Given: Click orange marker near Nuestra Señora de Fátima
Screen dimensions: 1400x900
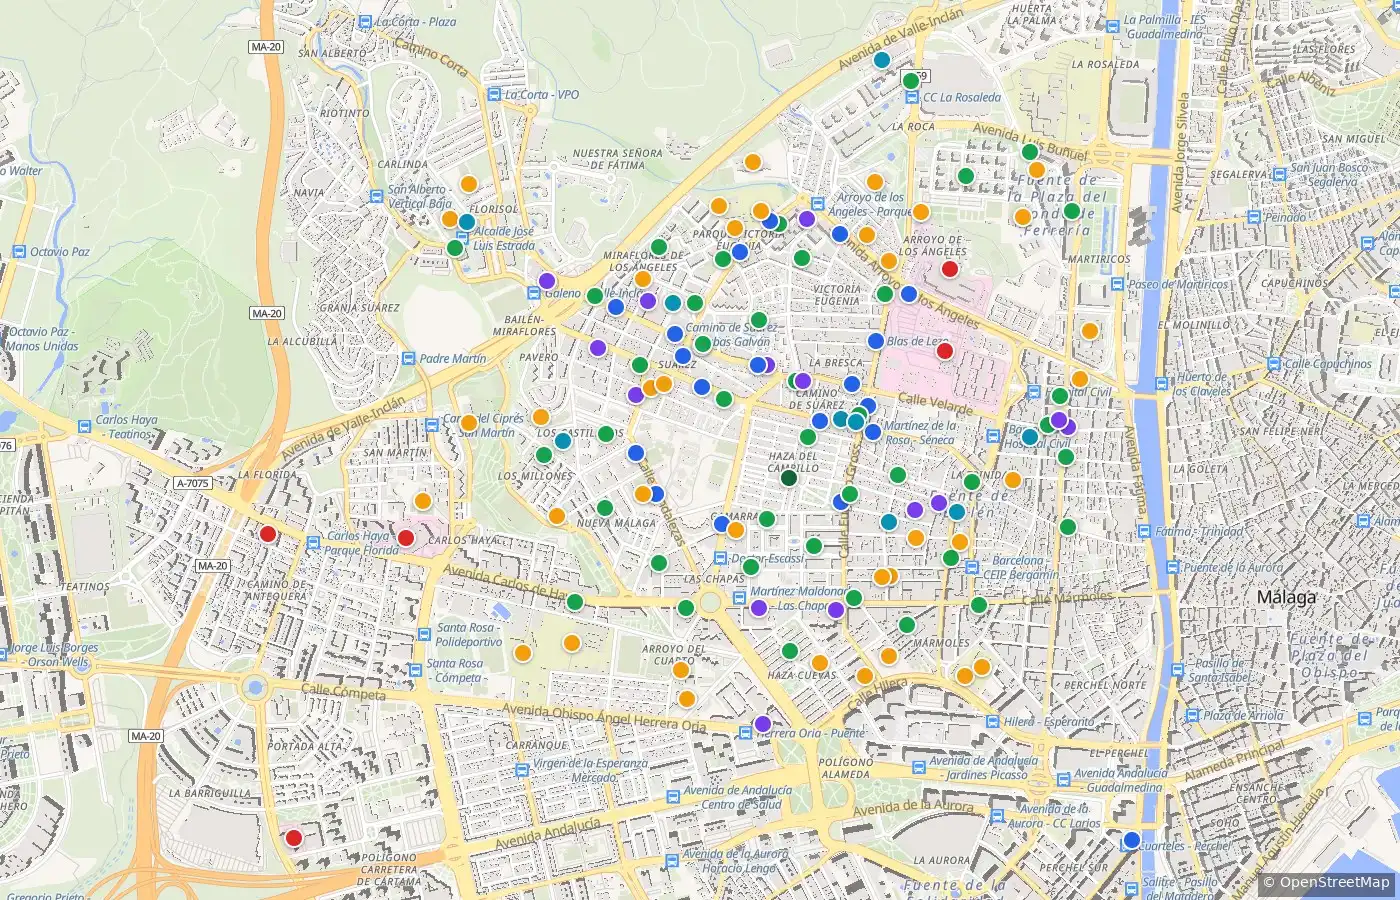Looking at the screenshot, I should click(753, 162).
